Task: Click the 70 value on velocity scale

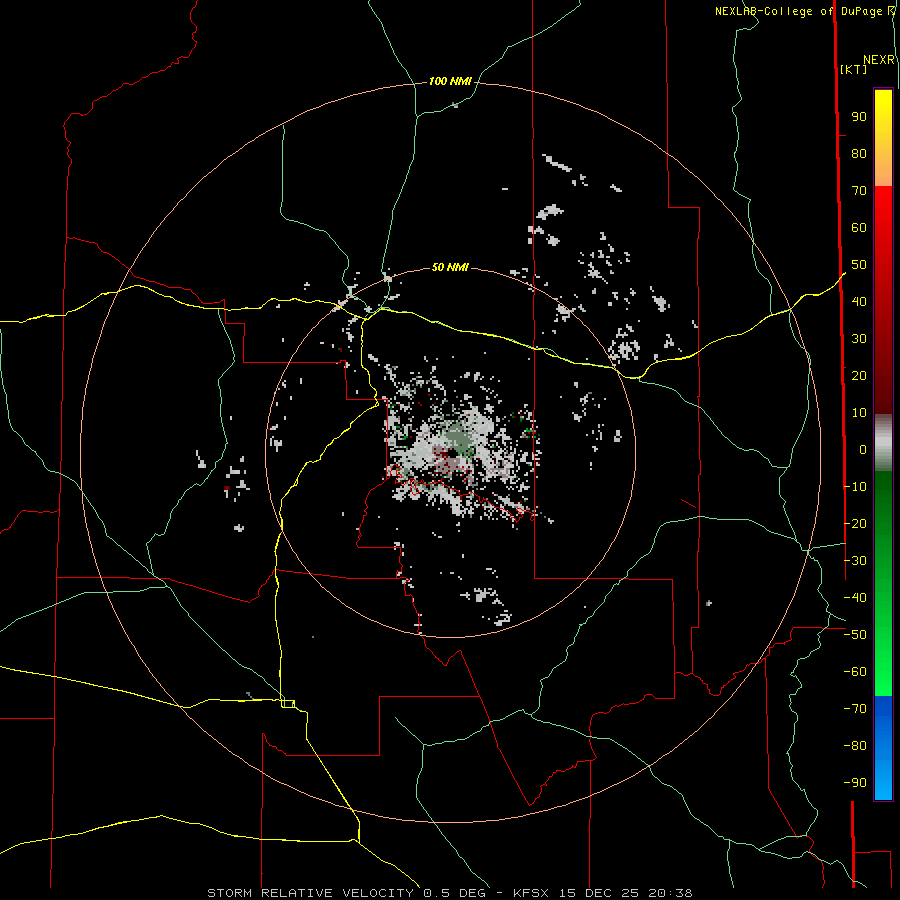Action: 859,191
